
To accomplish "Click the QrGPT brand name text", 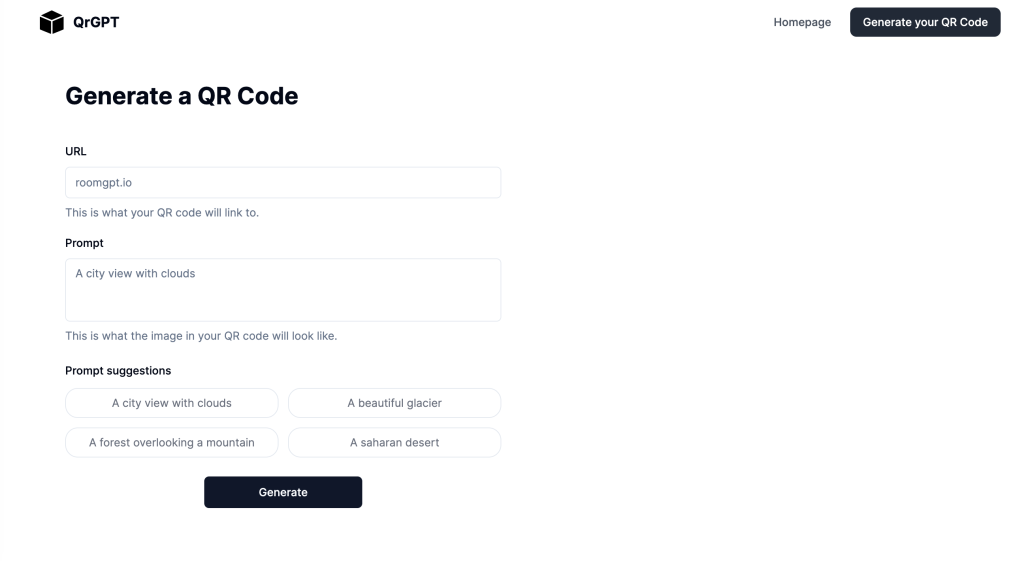I will coord(96,22).
